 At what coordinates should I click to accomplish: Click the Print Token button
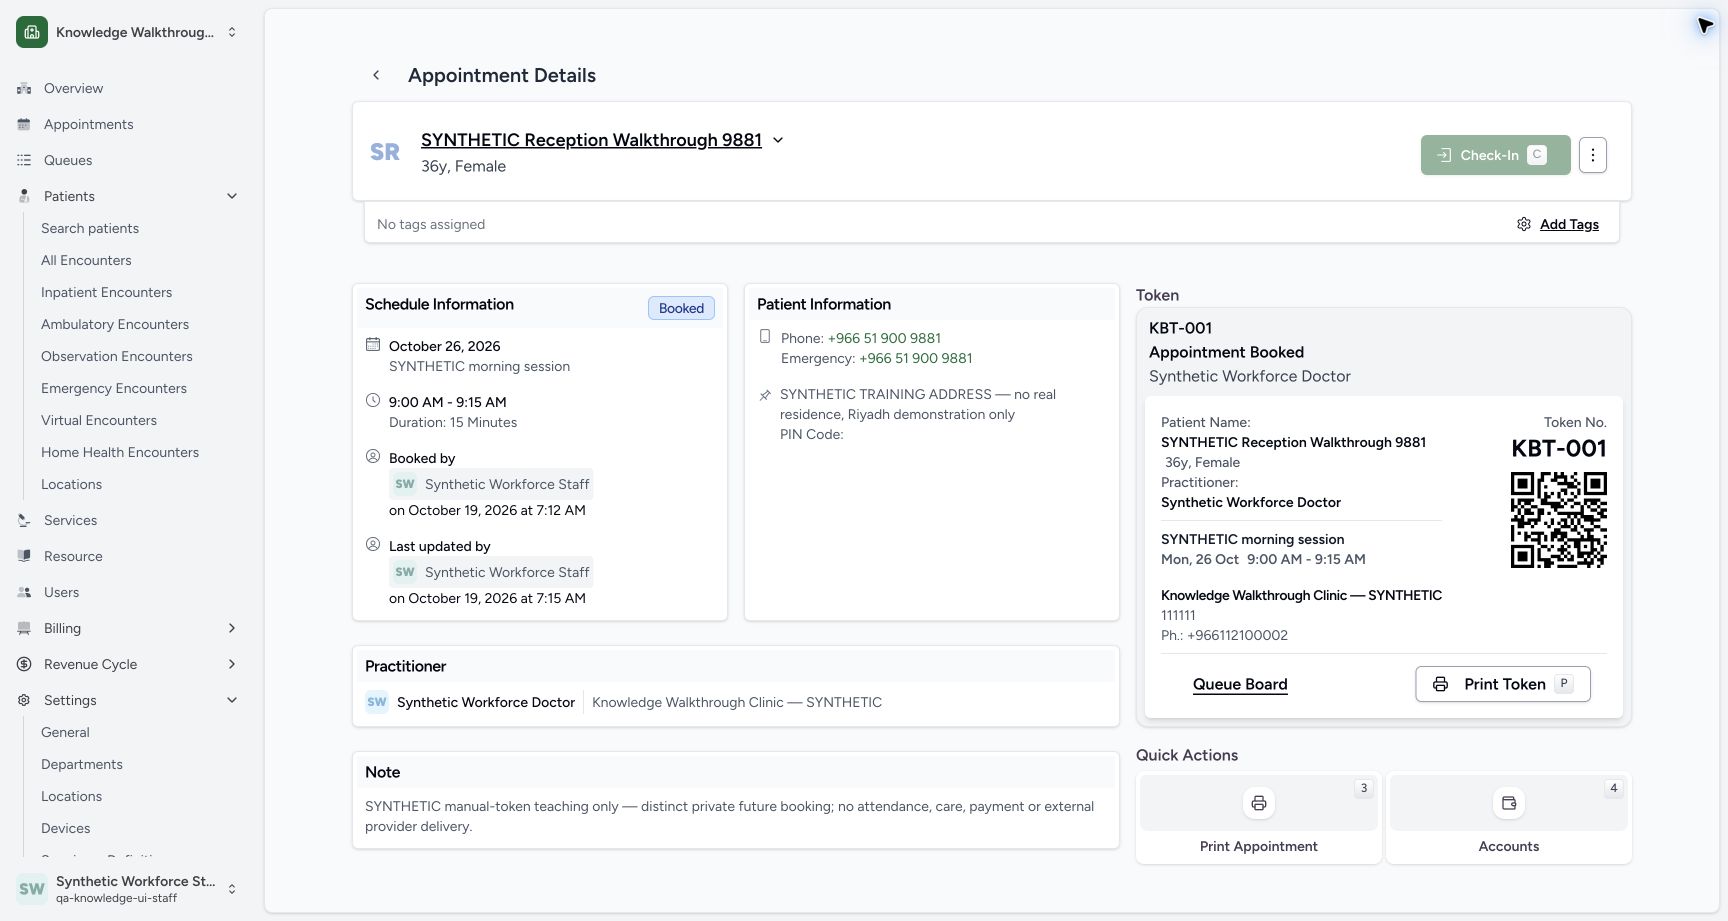point(1503,684)
